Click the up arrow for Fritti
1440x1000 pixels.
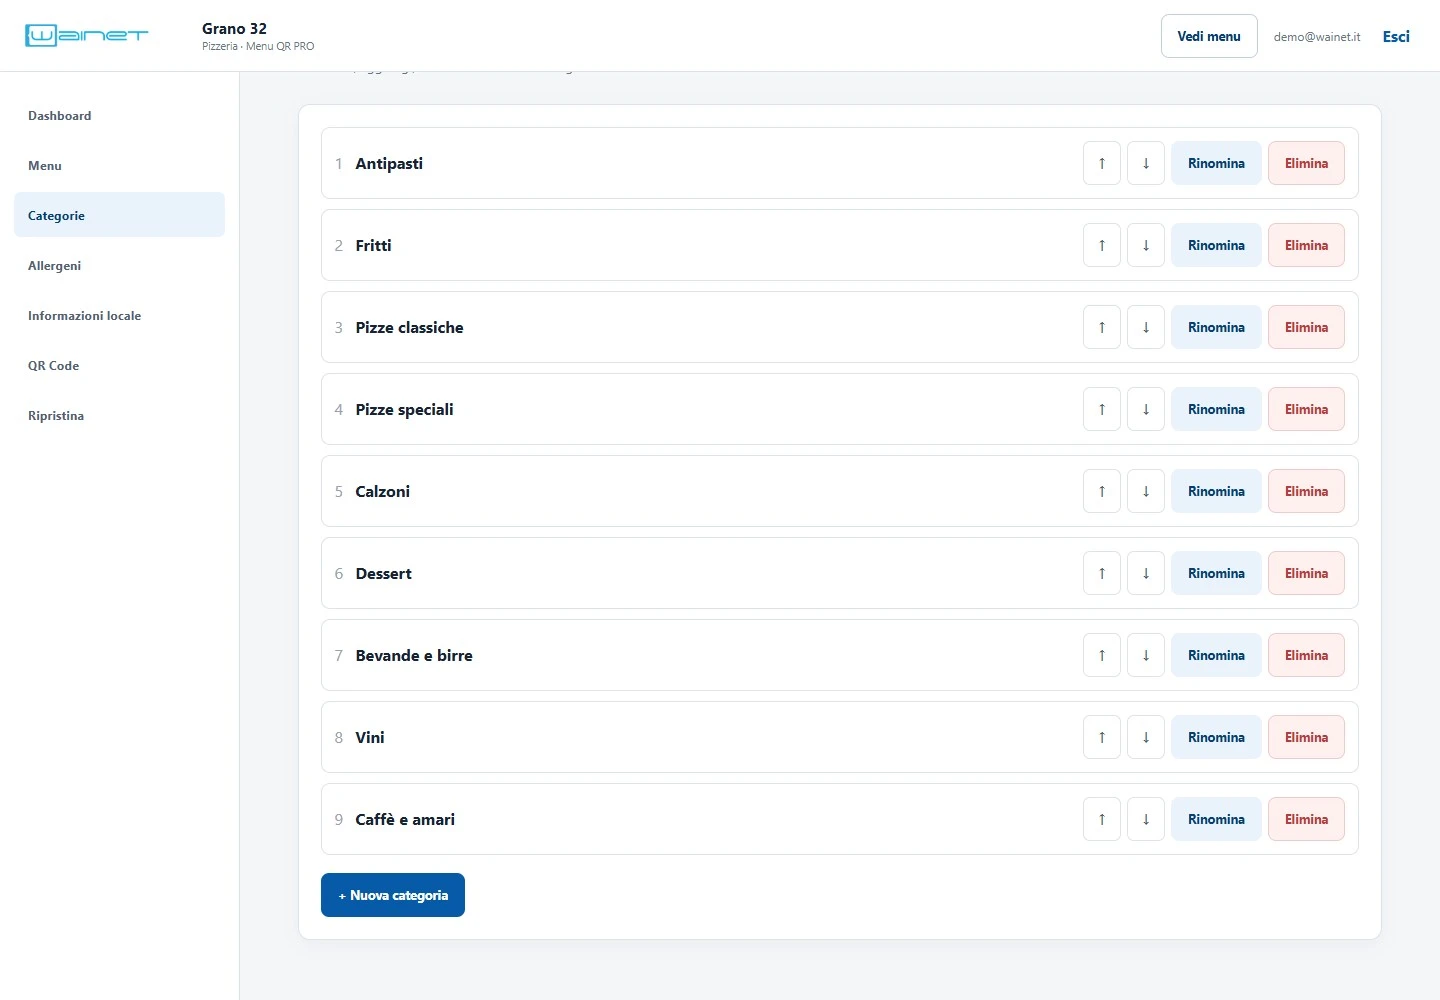[1102, 245]
